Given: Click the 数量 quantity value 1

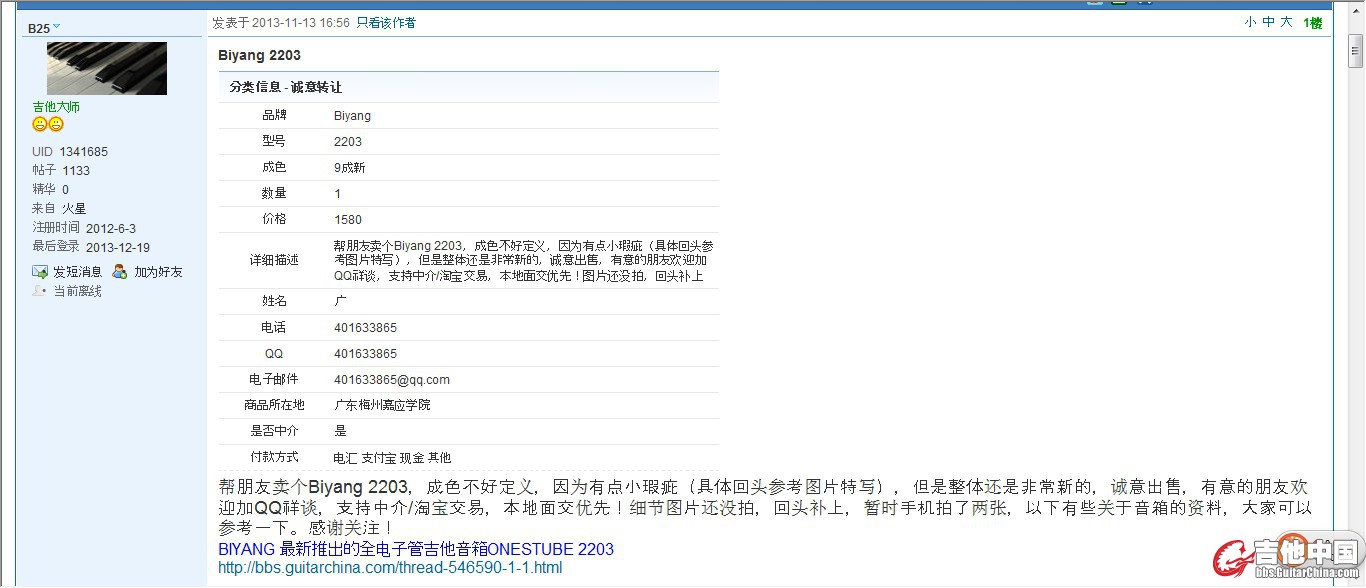Looking at the screenshot, I should [338, 194].
